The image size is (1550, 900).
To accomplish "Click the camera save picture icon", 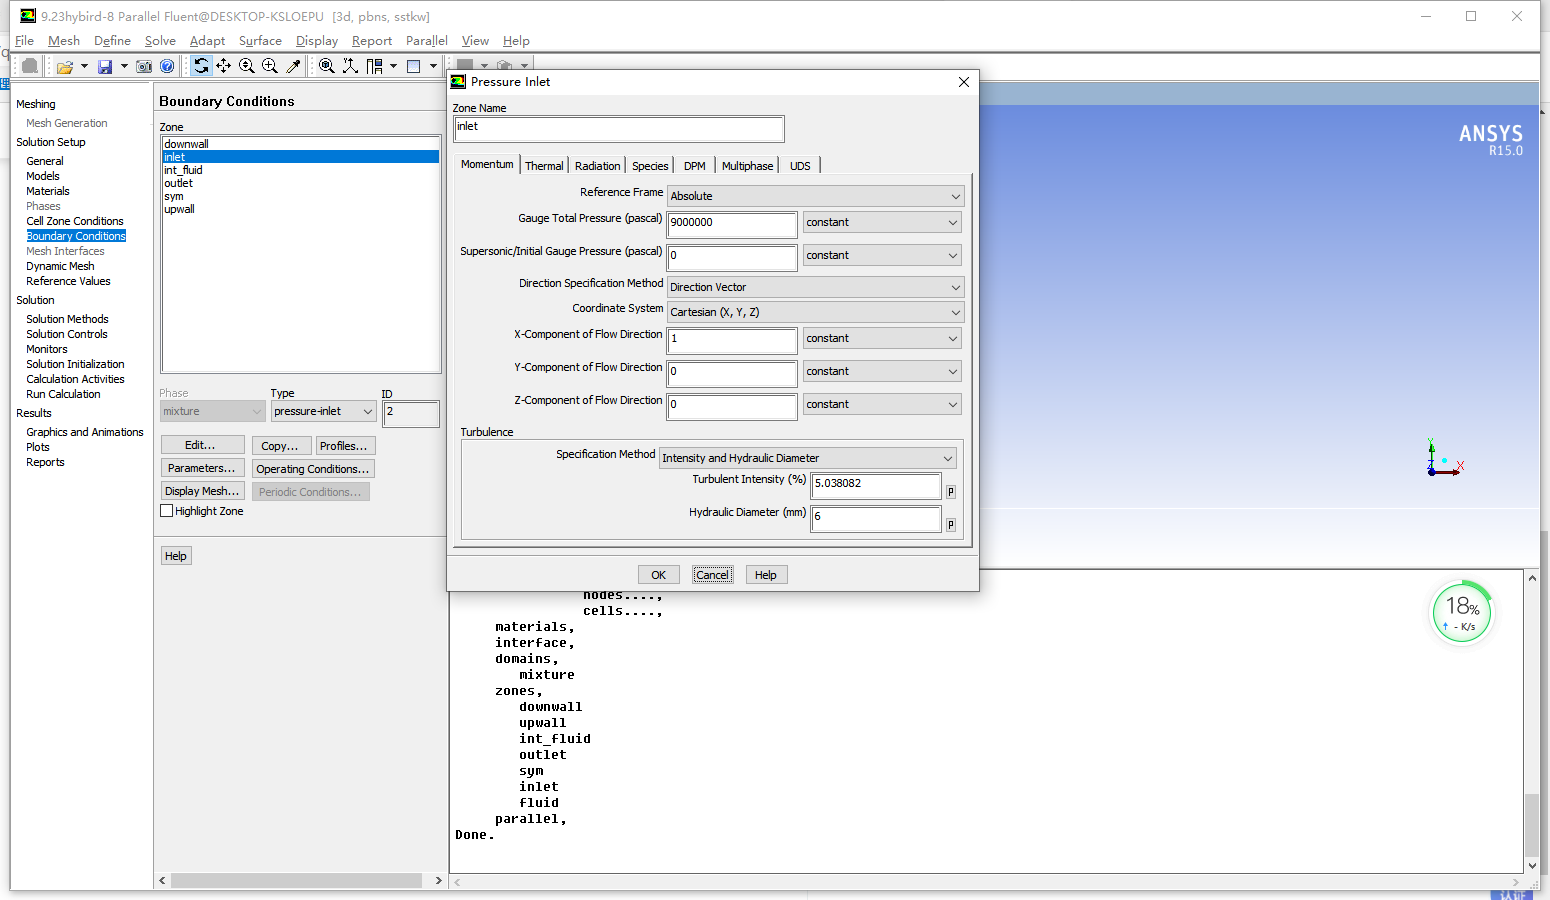I will 144,66.
